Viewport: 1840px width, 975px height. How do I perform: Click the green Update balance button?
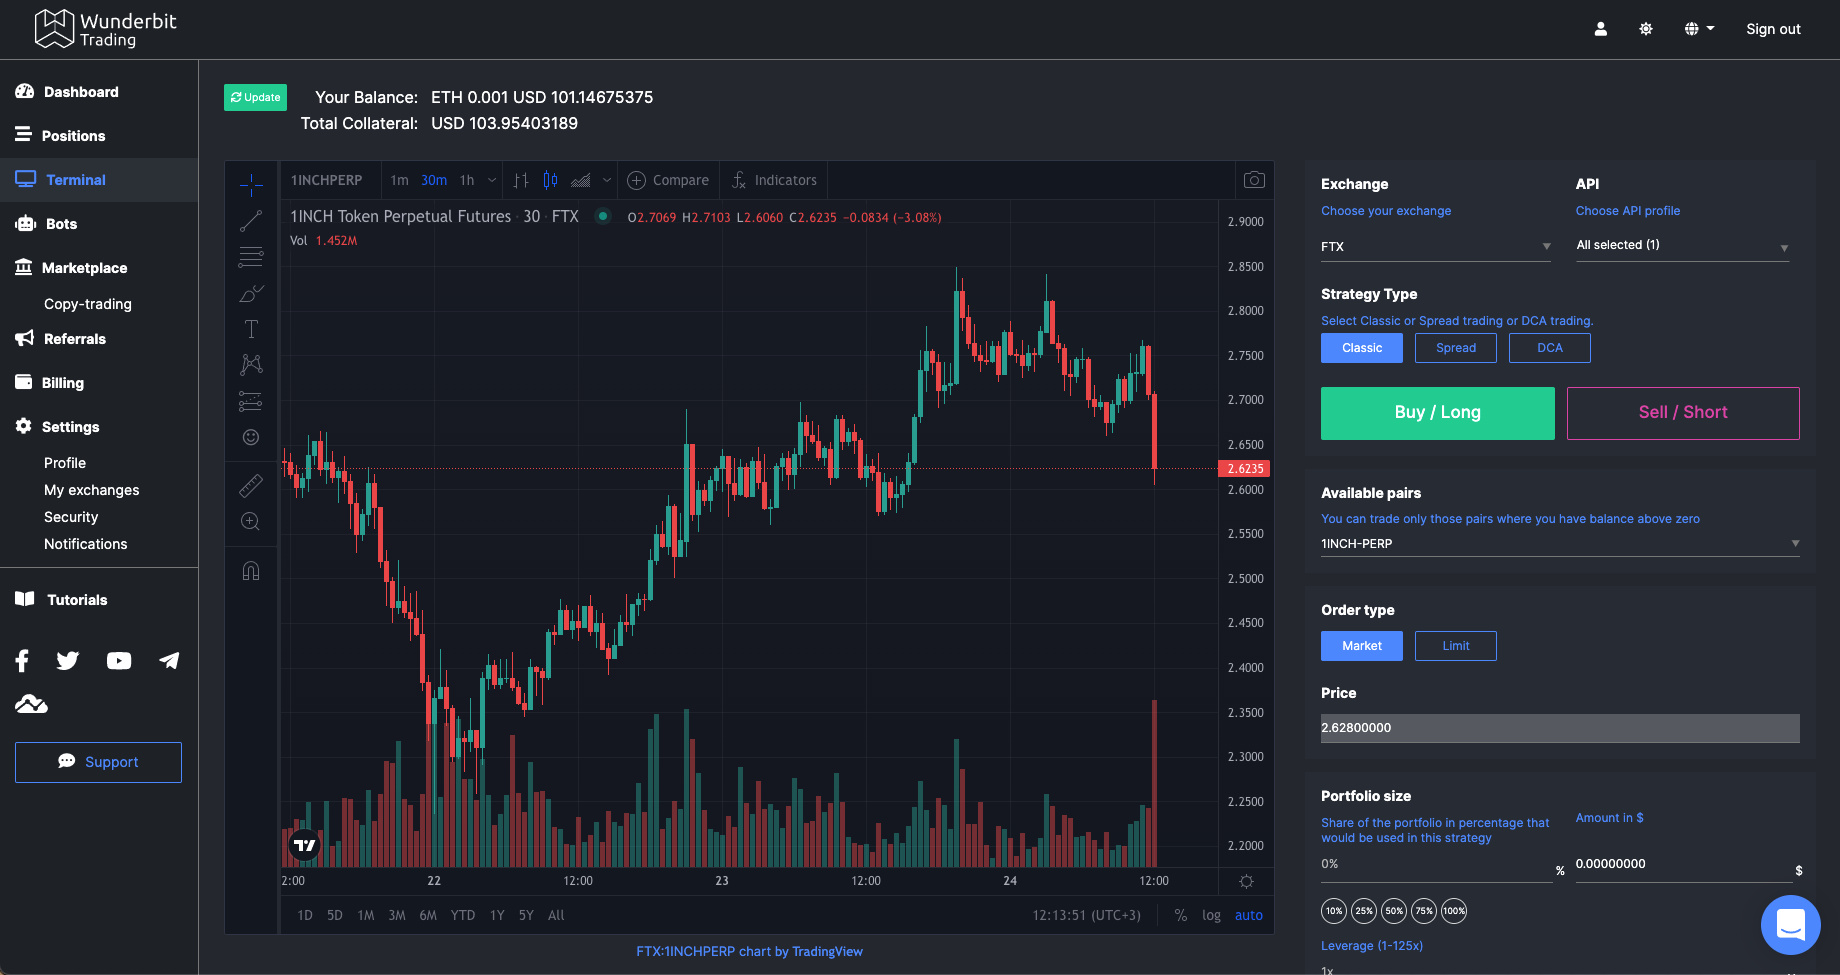[x=255, y=97]
